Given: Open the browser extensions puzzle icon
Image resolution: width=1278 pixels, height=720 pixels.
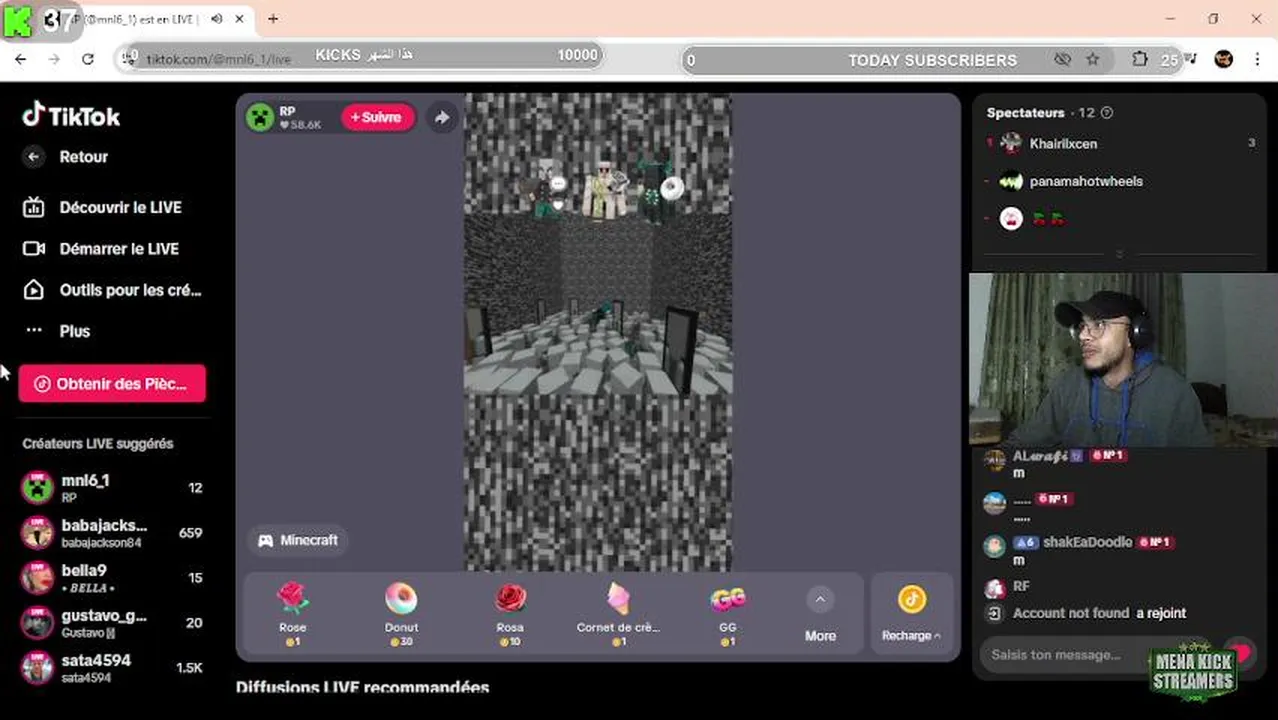Looking at the screenshot, I should (1139, 60).
